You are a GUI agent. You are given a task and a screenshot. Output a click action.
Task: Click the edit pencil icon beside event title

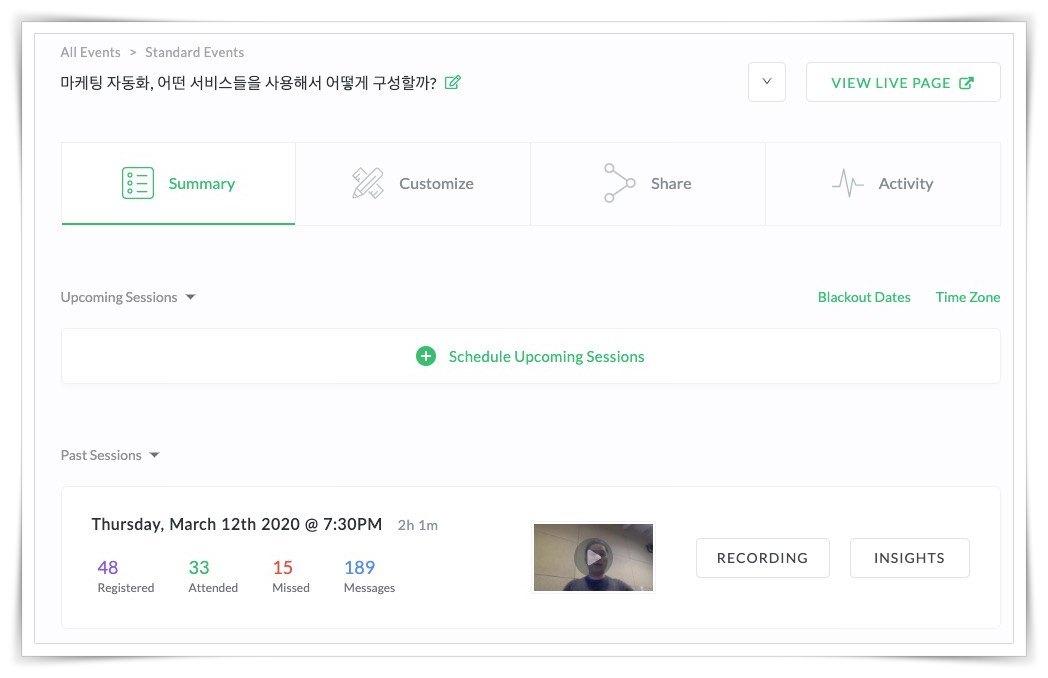point(452,82)
